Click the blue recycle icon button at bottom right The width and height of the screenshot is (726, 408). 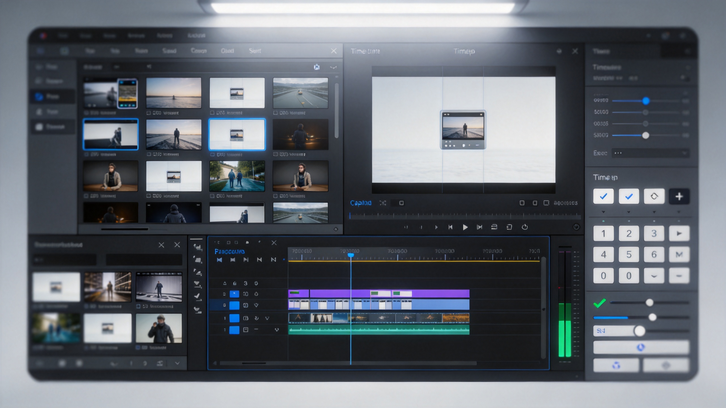pyautogui.click(x=616, y=365)
